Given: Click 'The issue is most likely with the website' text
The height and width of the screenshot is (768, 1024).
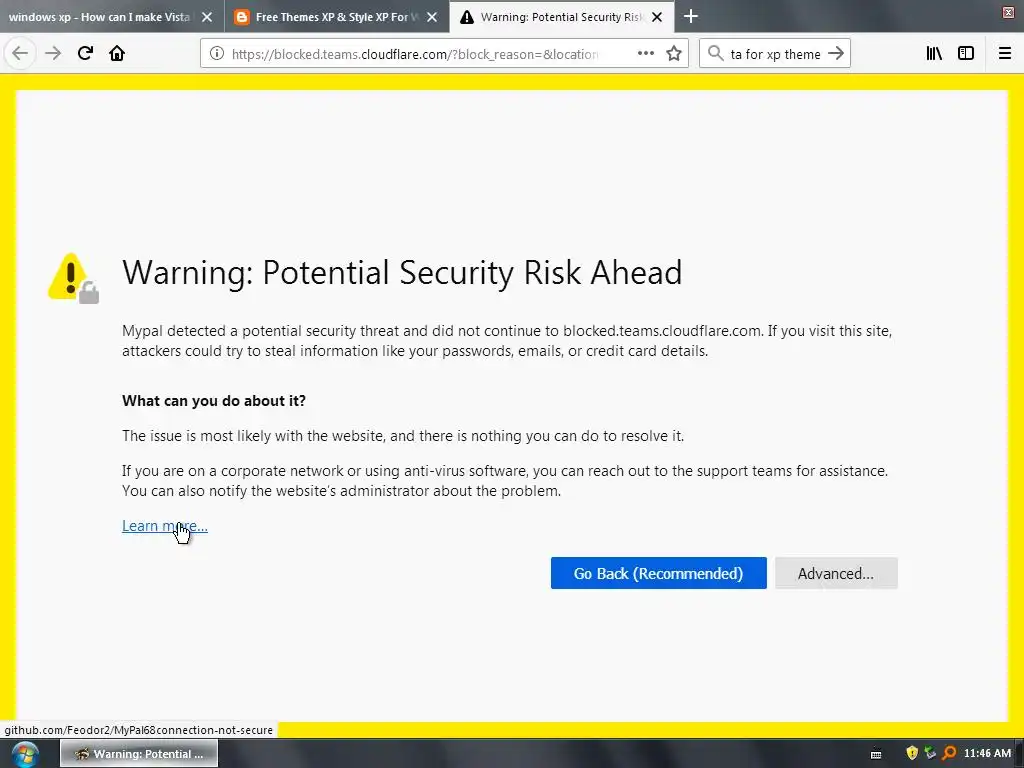Looking at the screenshot, I should coord(403,436).
